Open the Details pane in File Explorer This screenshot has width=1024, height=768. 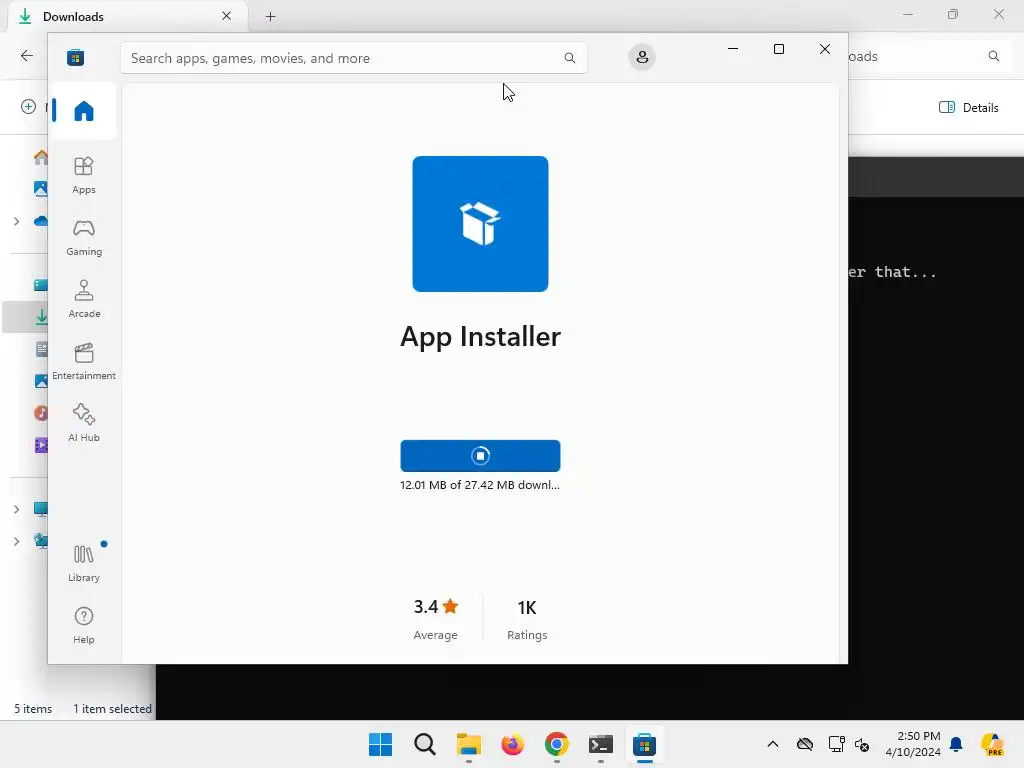point(968,108)
